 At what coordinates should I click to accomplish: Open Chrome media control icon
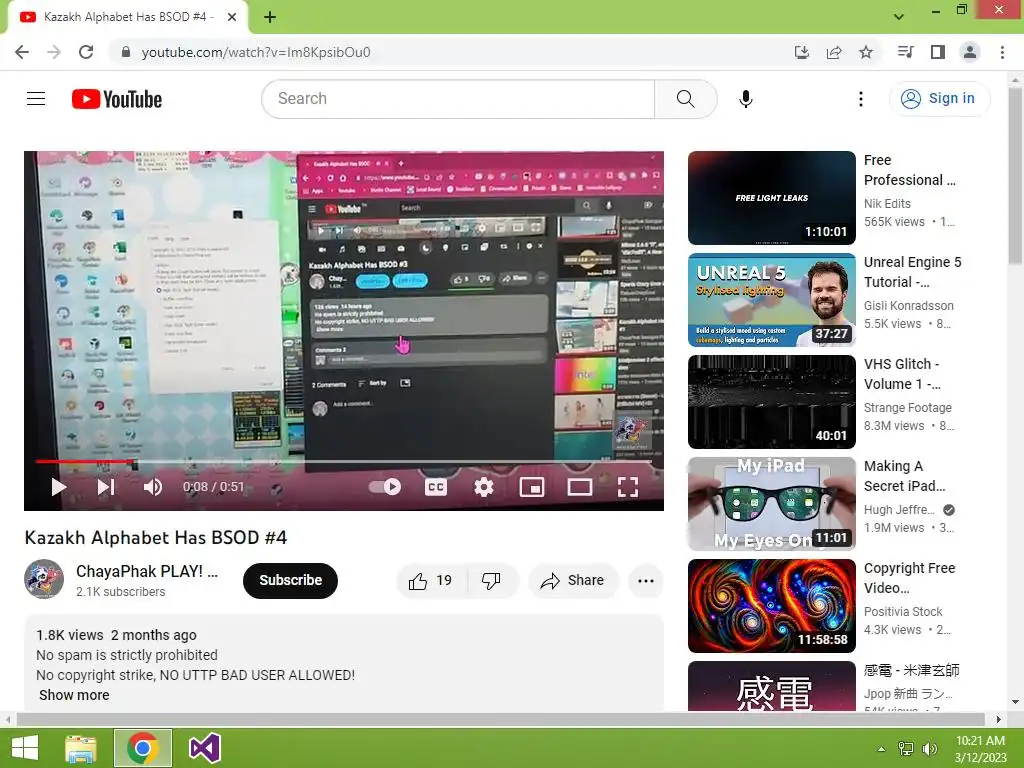click(x=905, y=52)
